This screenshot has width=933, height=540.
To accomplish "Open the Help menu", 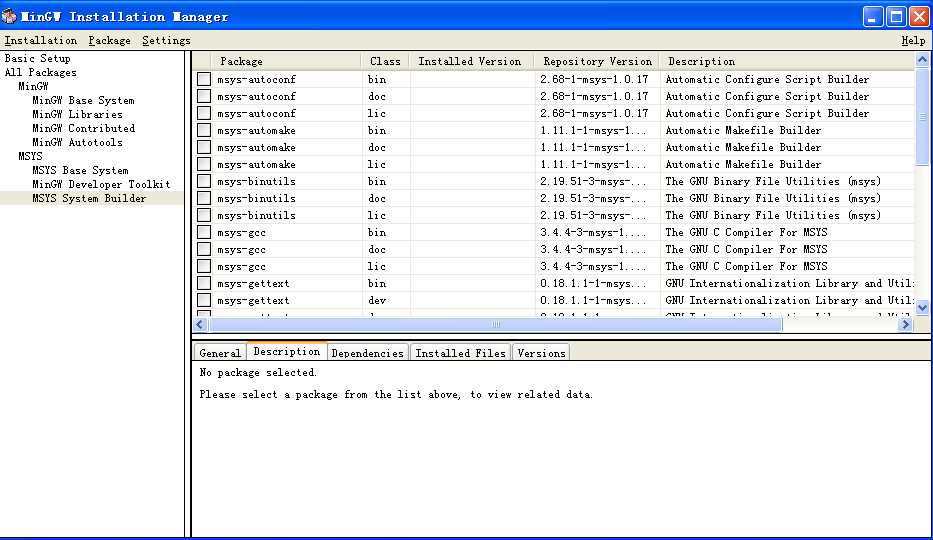I will [x=913, y=40].
